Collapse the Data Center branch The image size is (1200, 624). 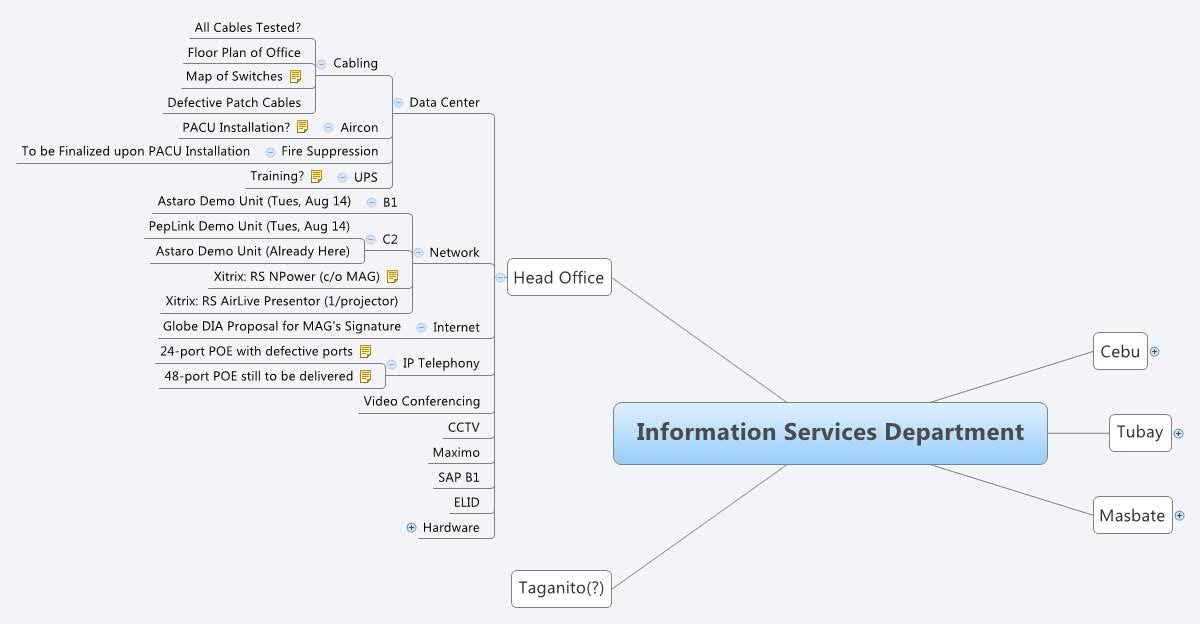tap(398, 102)
